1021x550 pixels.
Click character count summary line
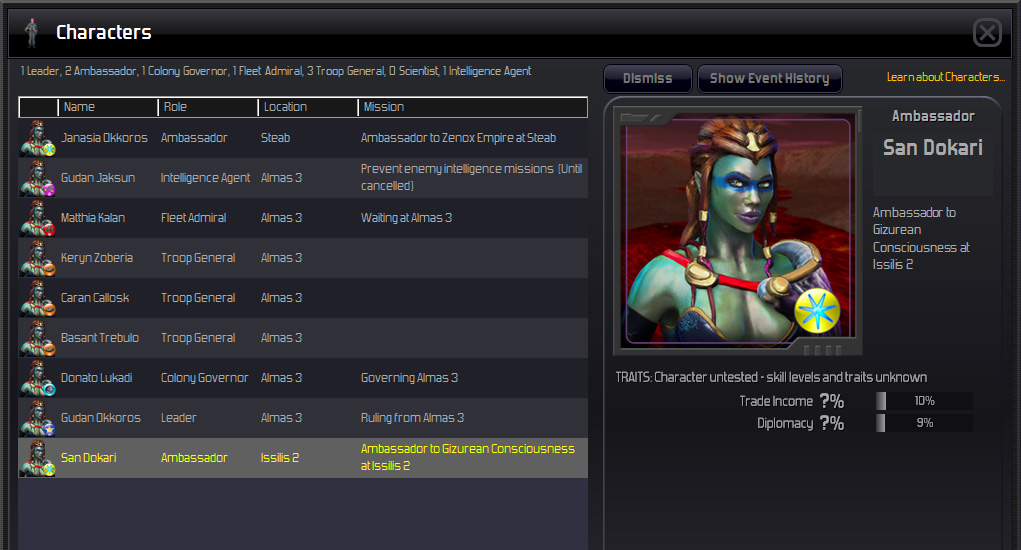(275, 72)
